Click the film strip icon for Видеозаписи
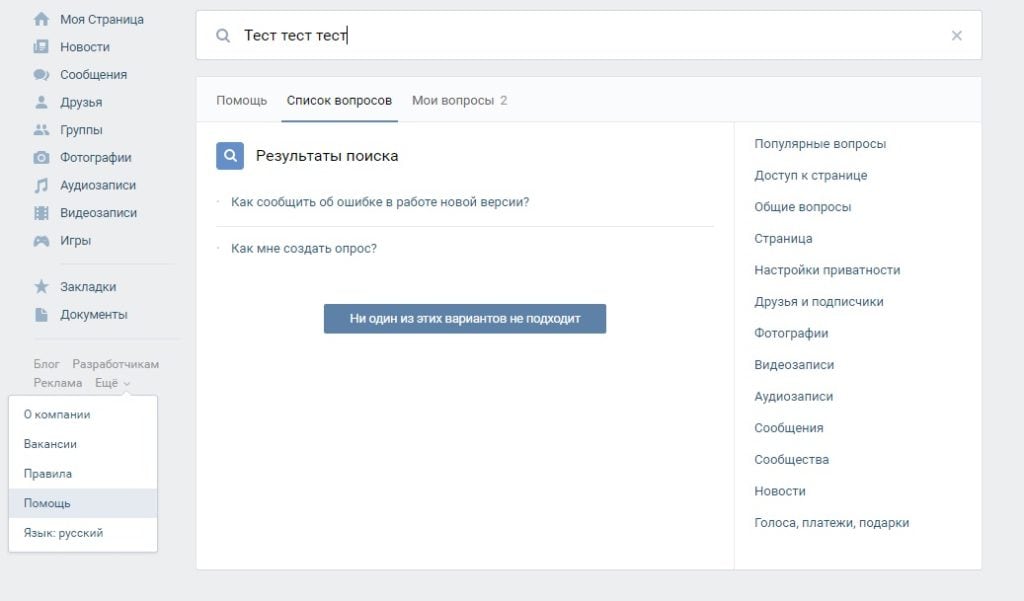The height and width of the screenshot is (601, 1024). point(41,213)
